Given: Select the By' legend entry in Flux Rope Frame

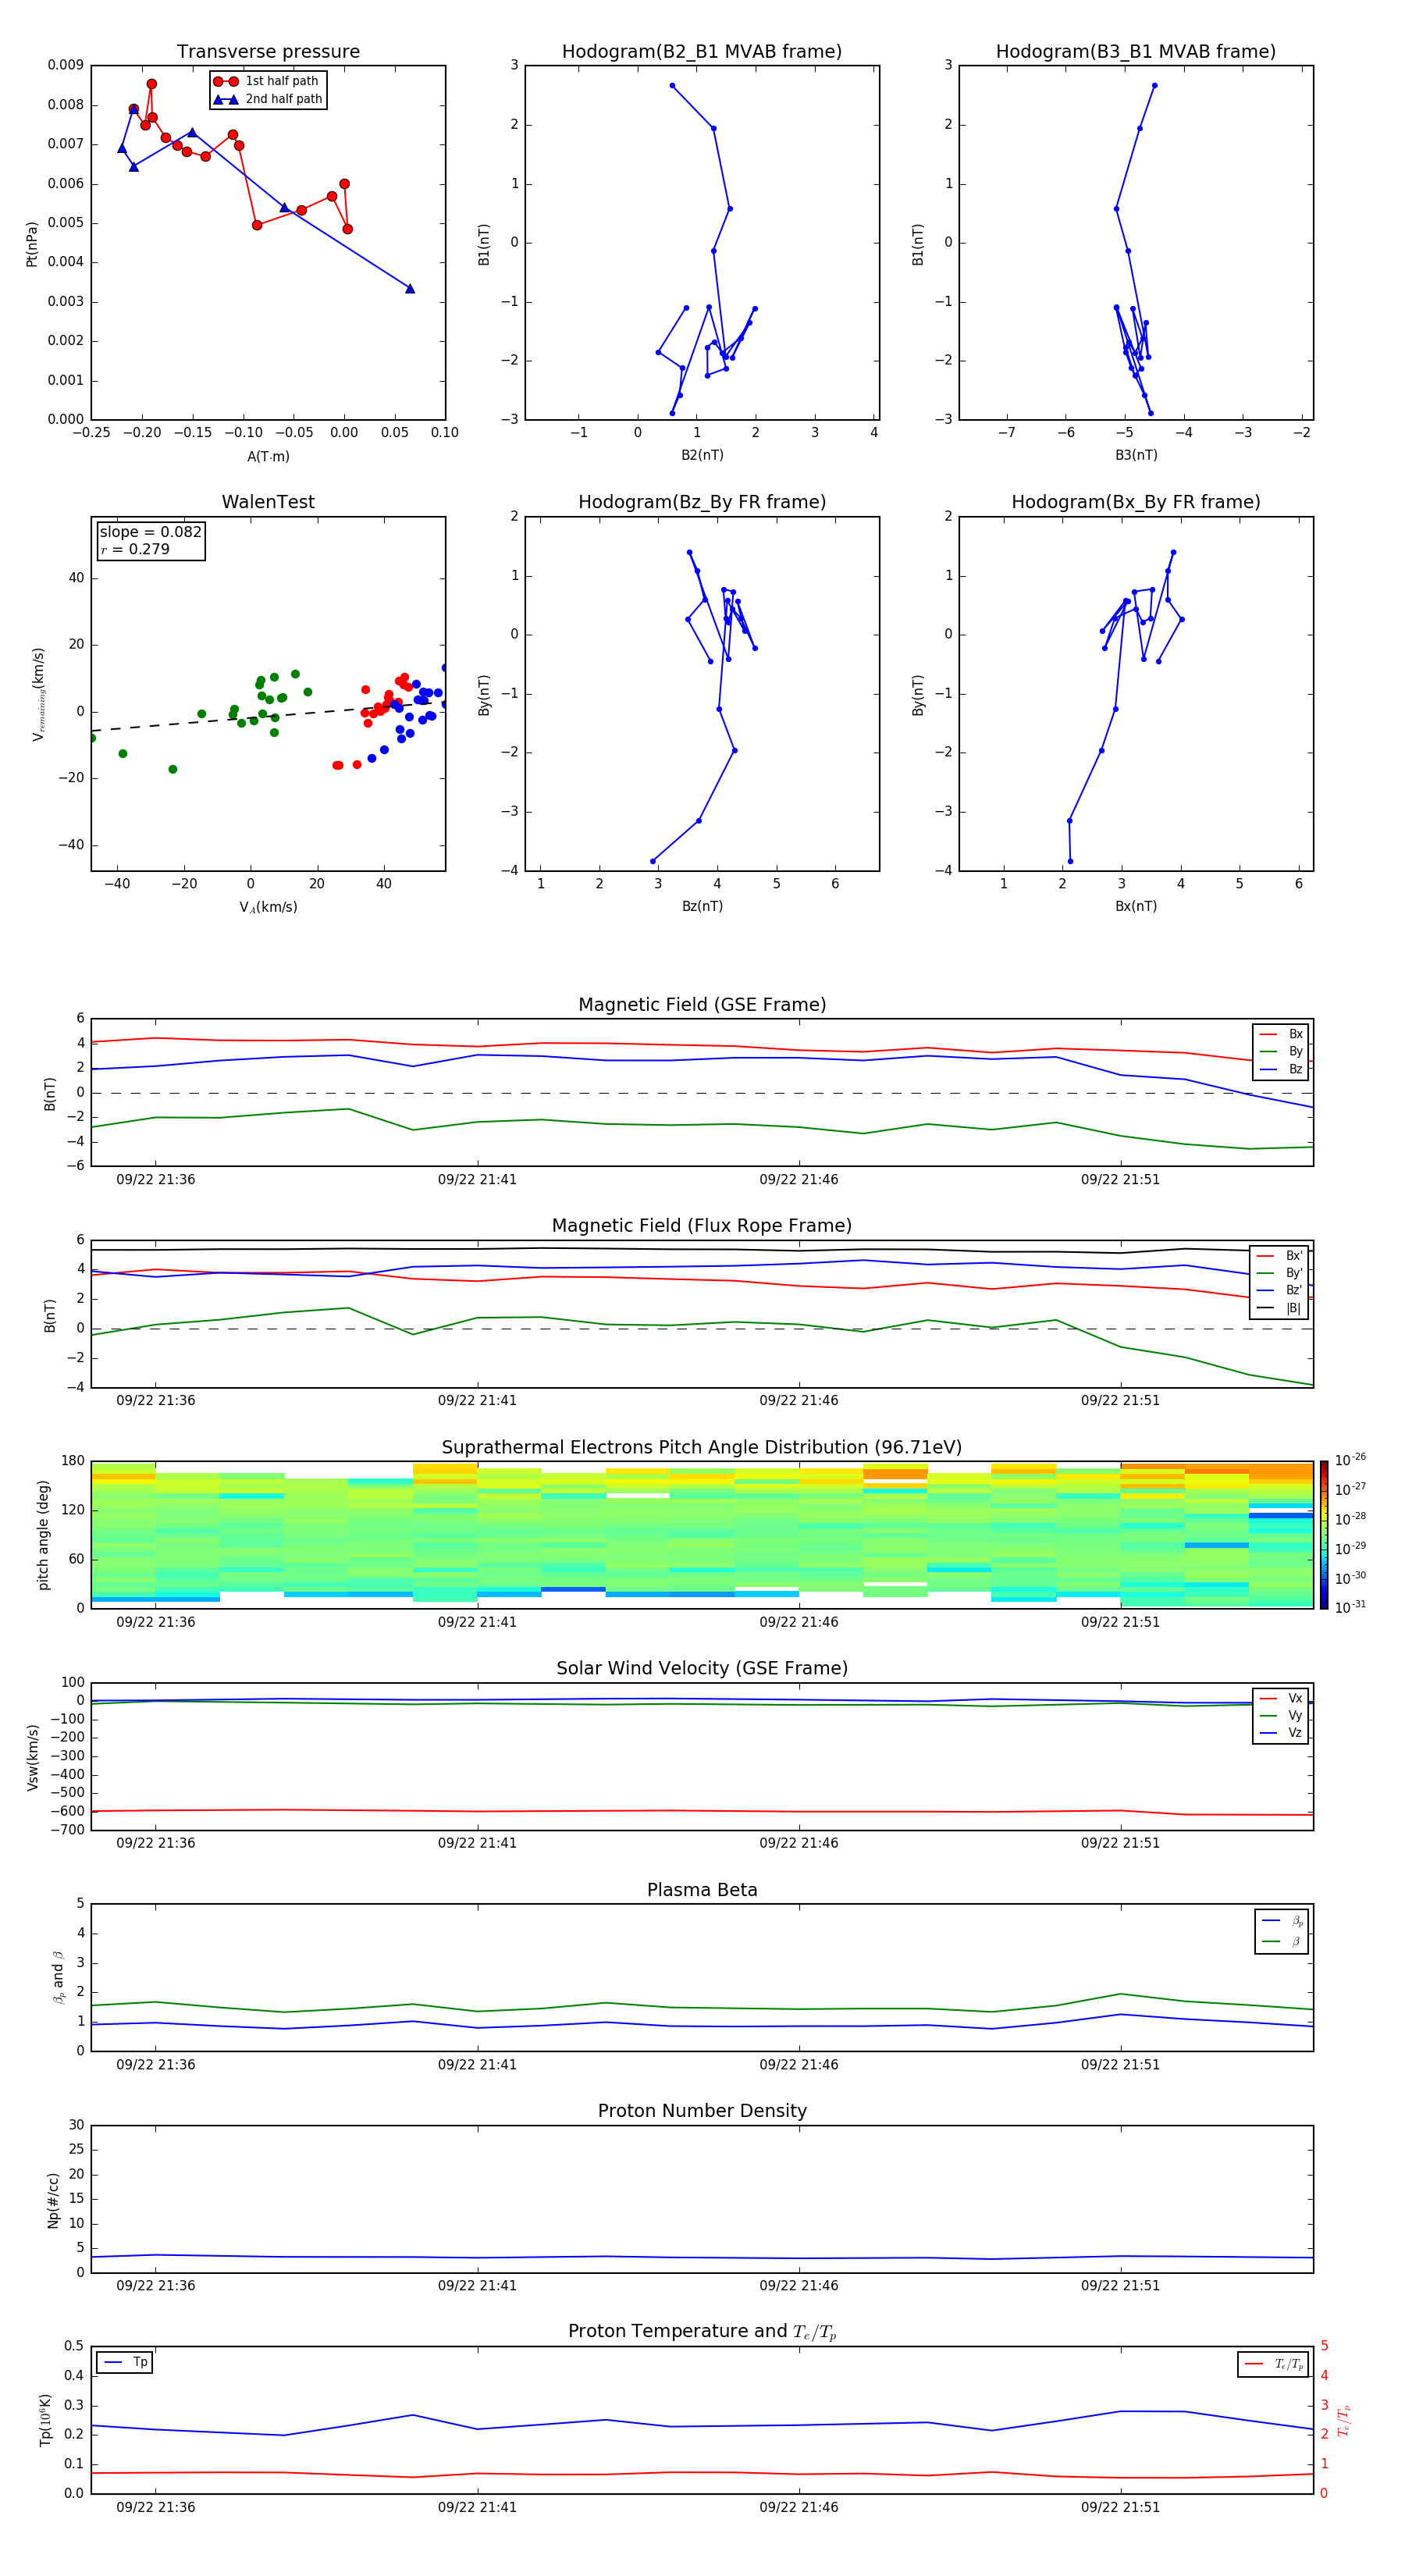Looking at the screenshot, I should coord(1279,1273).
